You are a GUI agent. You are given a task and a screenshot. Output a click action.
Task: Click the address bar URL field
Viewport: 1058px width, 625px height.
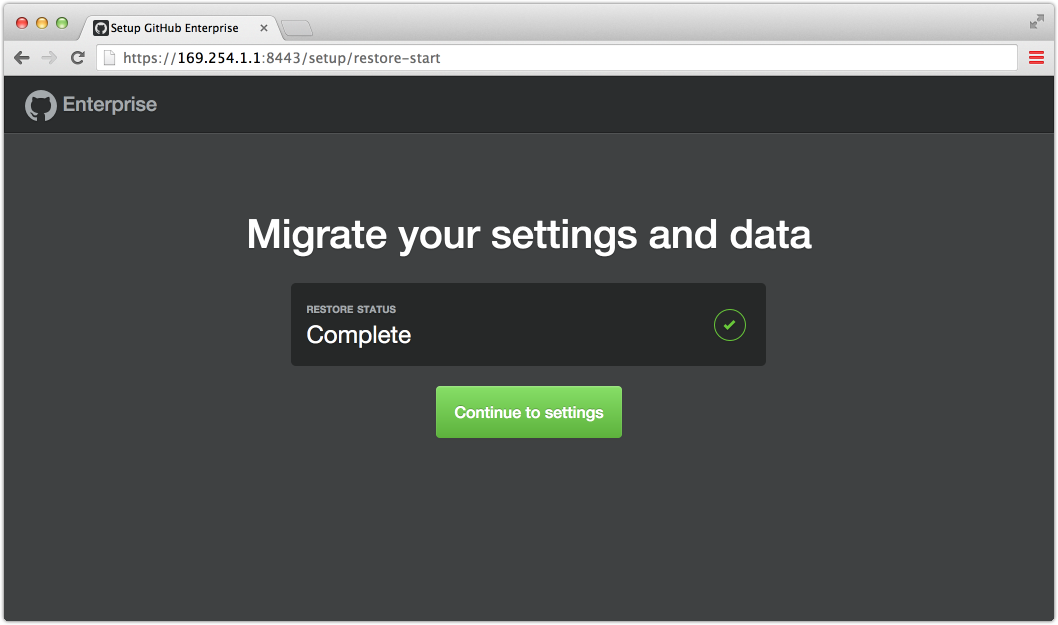click(557, 58)
